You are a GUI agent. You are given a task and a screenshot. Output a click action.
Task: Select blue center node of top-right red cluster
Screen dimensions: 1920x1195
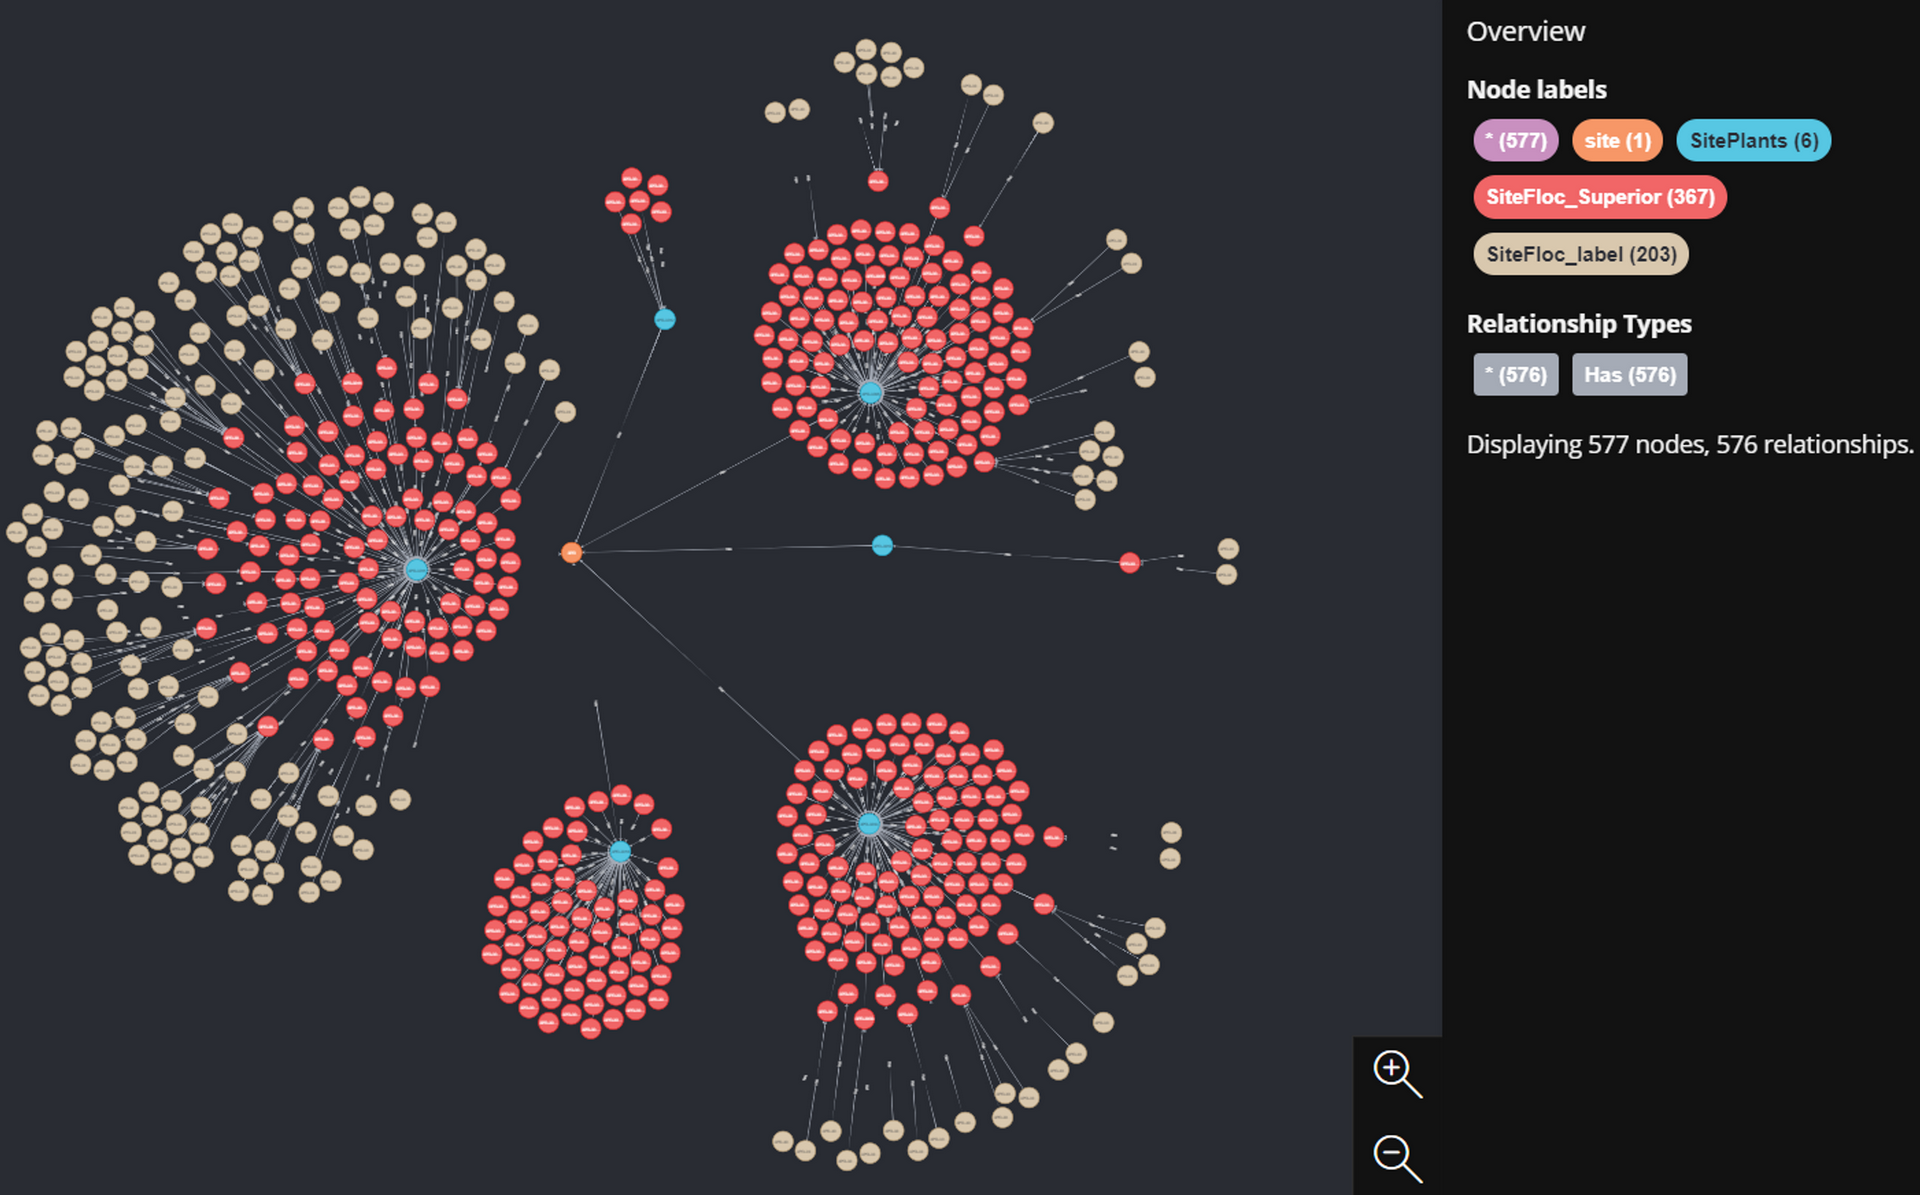(x=871, y=393)
